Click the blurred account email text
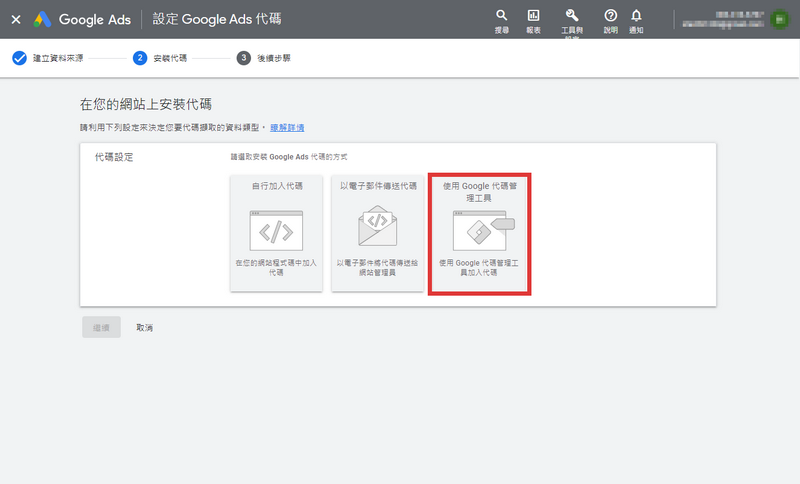The width and height of the screenshot is (800, 484). click(x=723, y=23)
